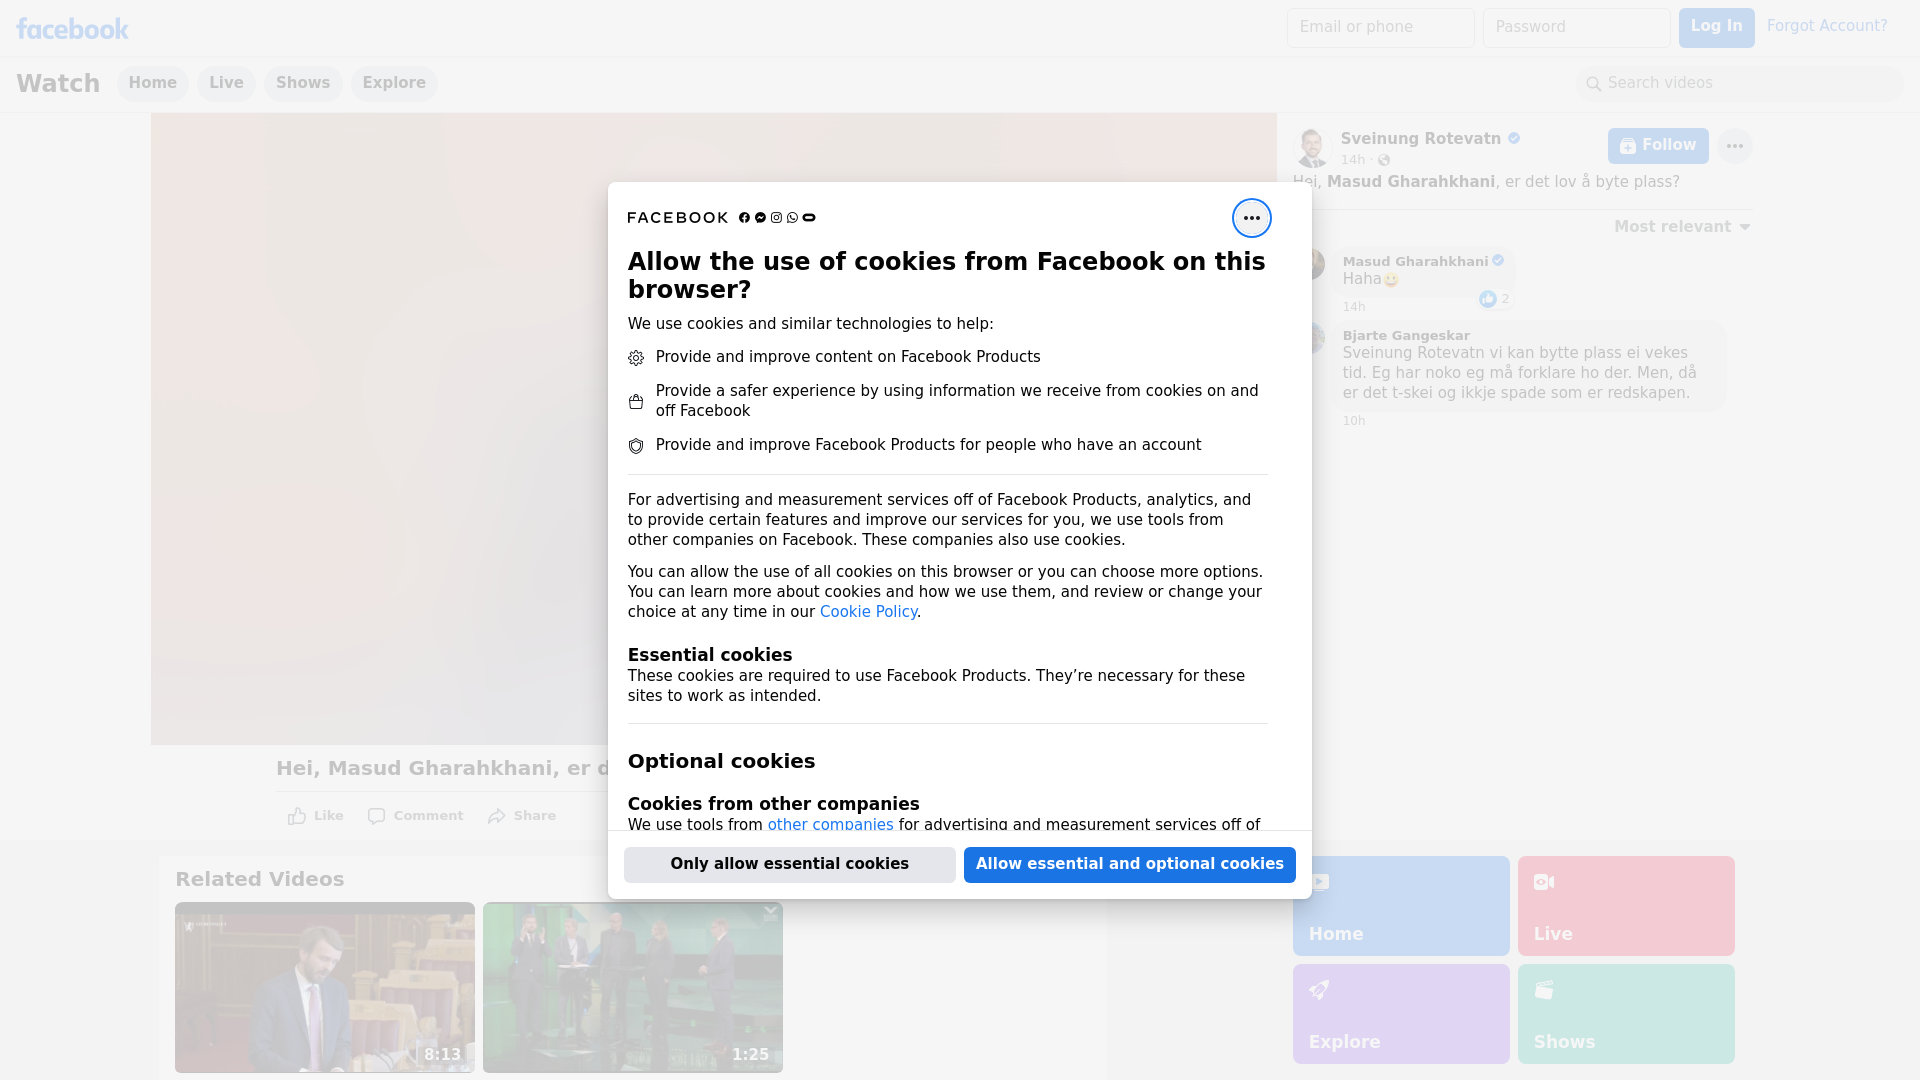Switch to the Explore tab

[394, 83]
